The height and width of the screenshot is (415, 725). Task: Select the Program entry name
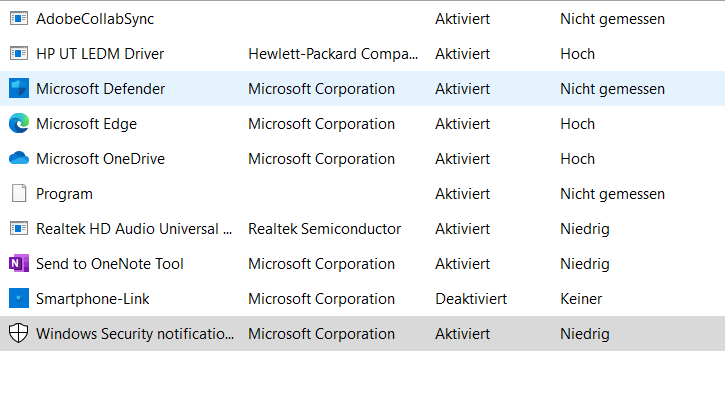click(64, 194)
